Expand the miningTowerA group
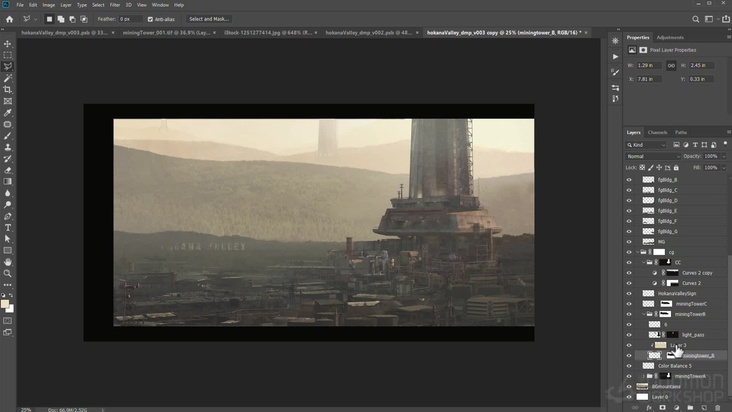Screen dimensions: 732x412 click(x=644, y=376)
